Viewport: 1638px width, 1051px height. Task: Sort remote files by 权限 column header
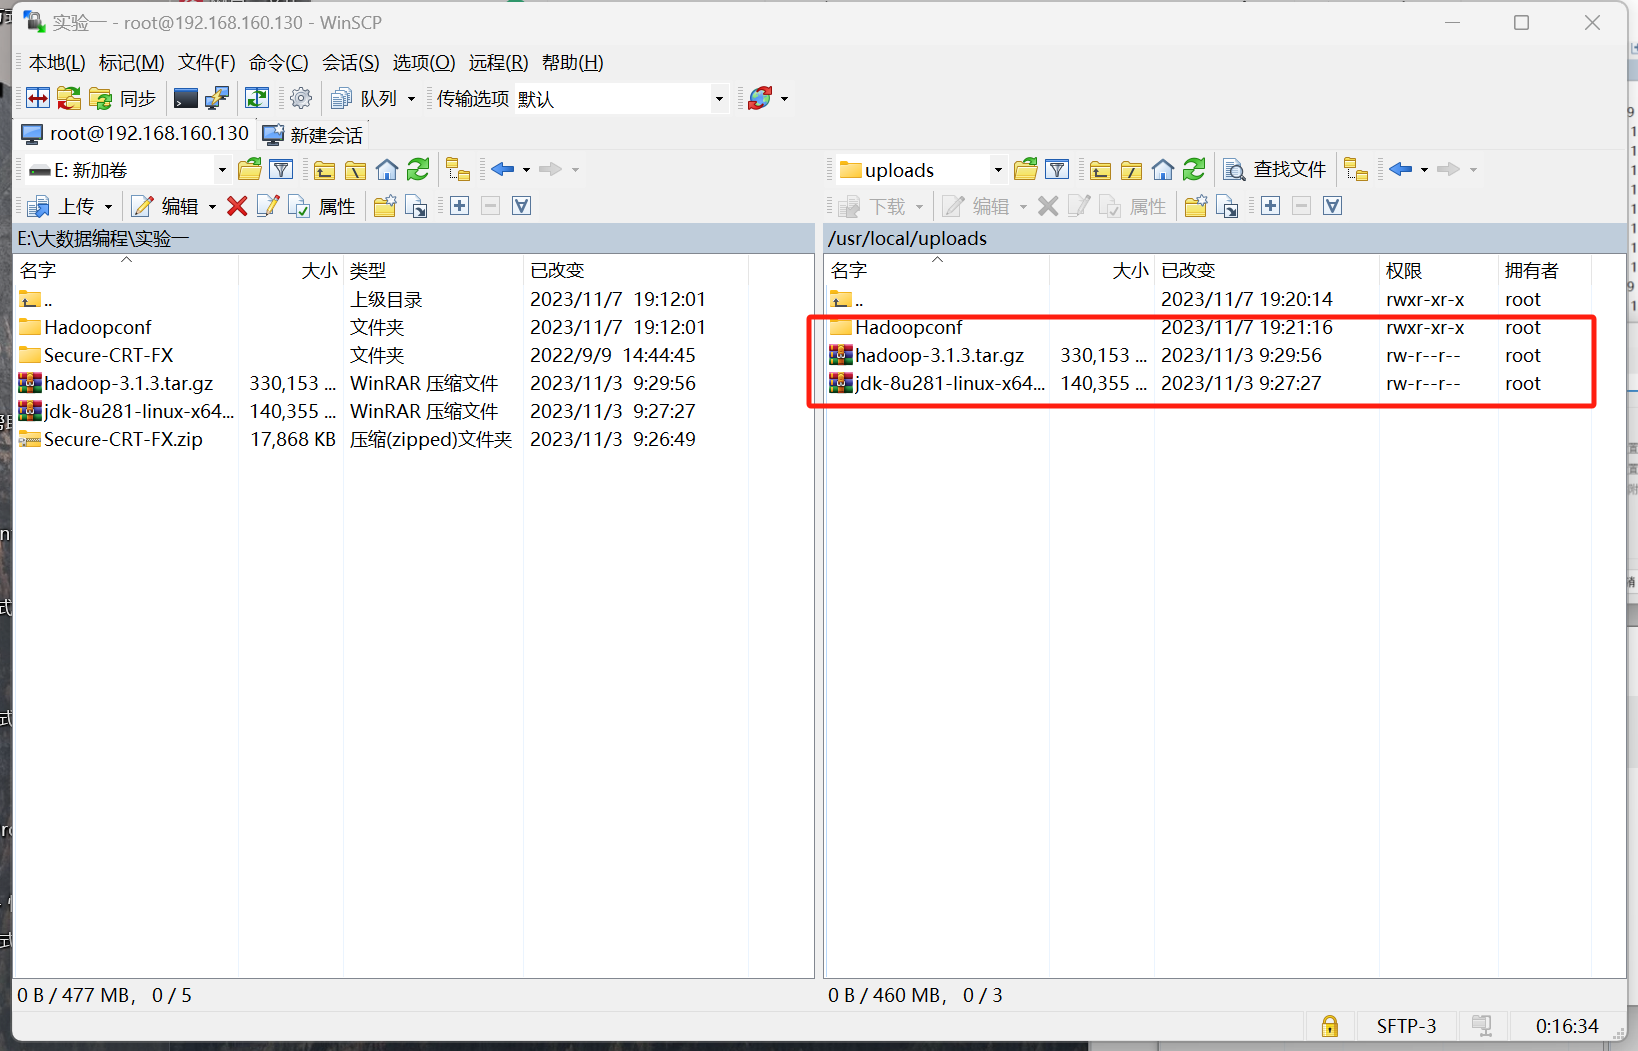(x=1438, y=270)
